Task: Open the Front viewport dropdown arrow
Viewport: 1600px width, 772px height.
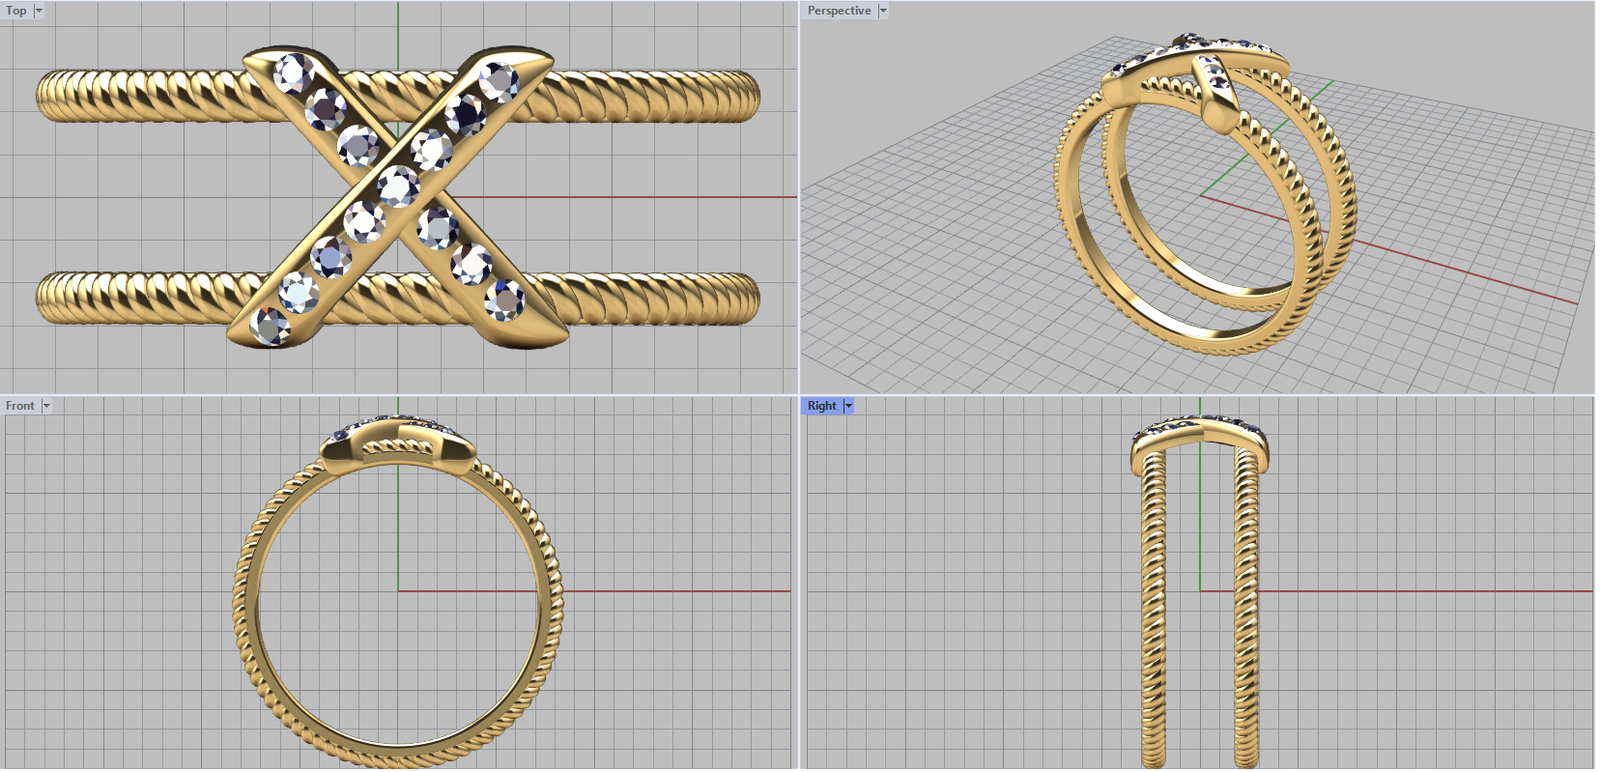Action: tap(46, 406)
